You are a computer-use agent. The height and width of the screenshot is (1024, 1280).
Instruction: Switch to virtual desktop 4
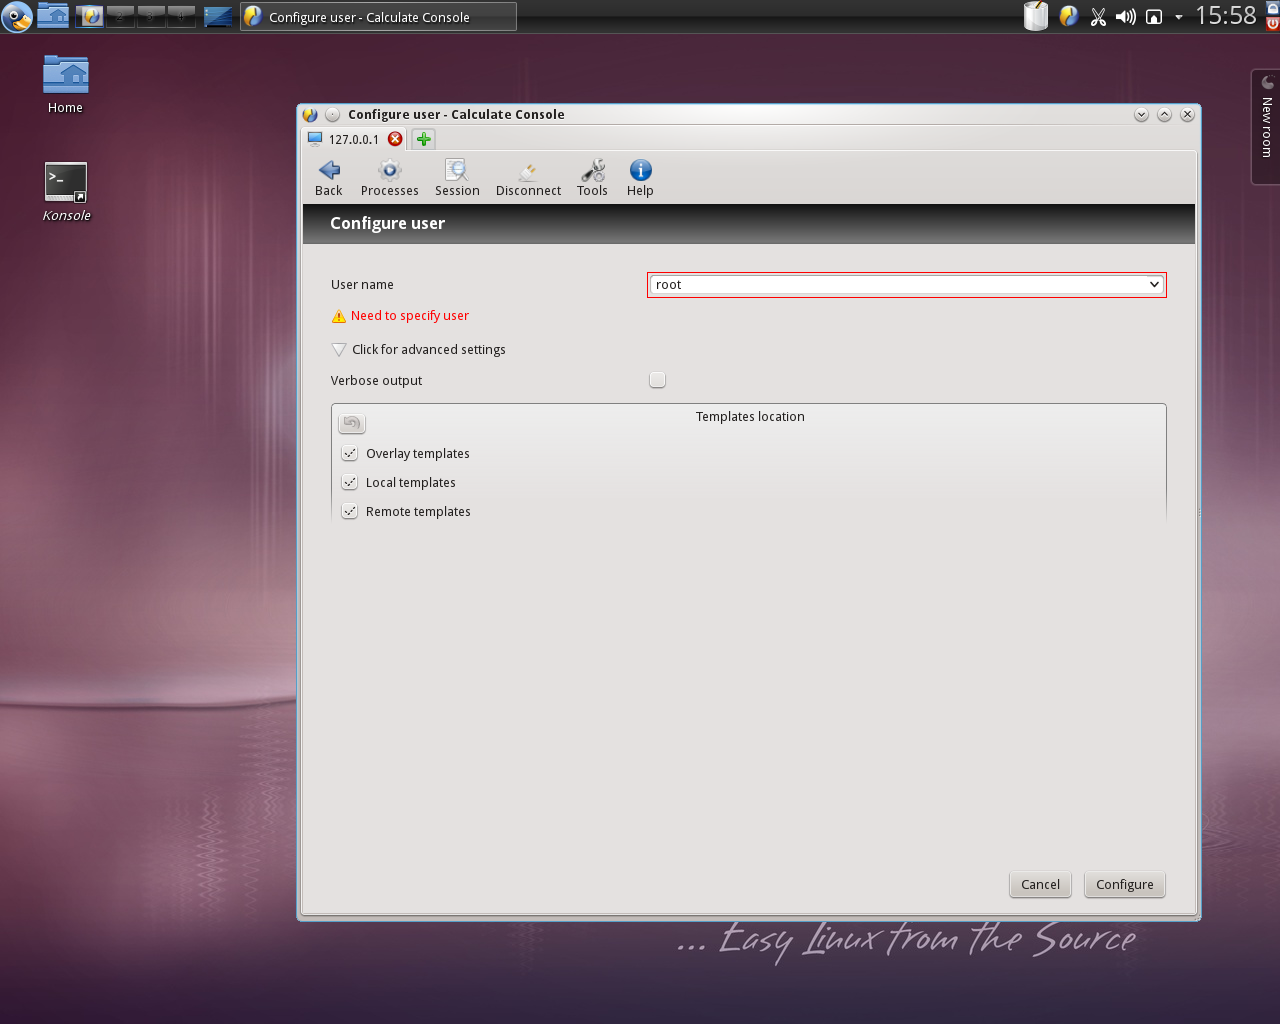(181, 16)
